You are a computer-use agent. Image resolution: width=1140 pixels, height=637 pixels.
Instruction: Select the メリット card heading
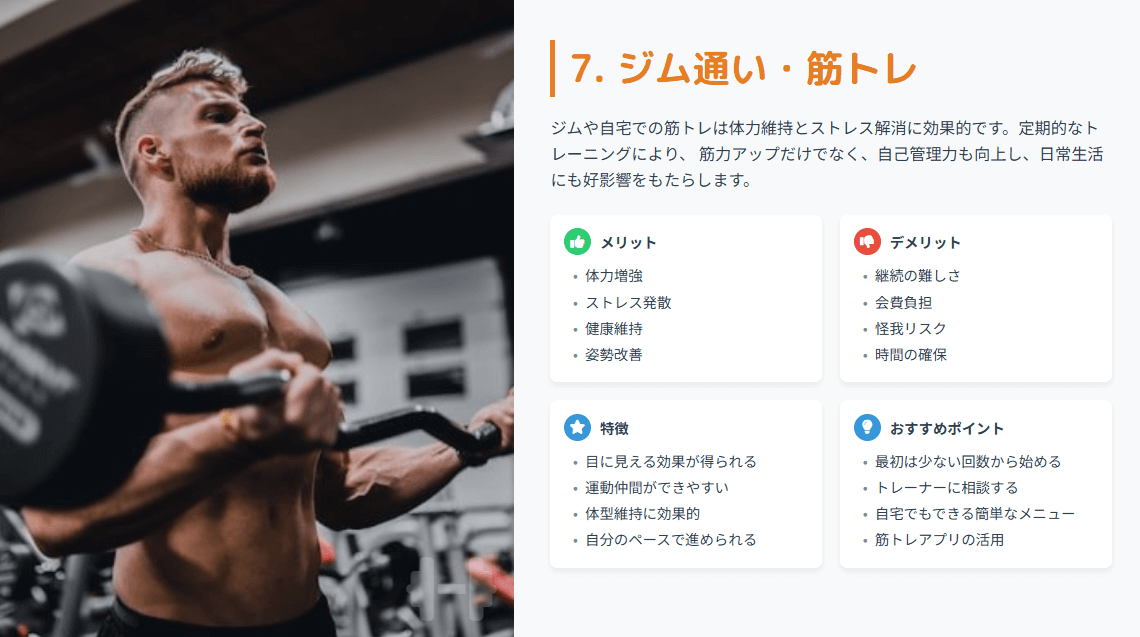[x=628, y=243]
